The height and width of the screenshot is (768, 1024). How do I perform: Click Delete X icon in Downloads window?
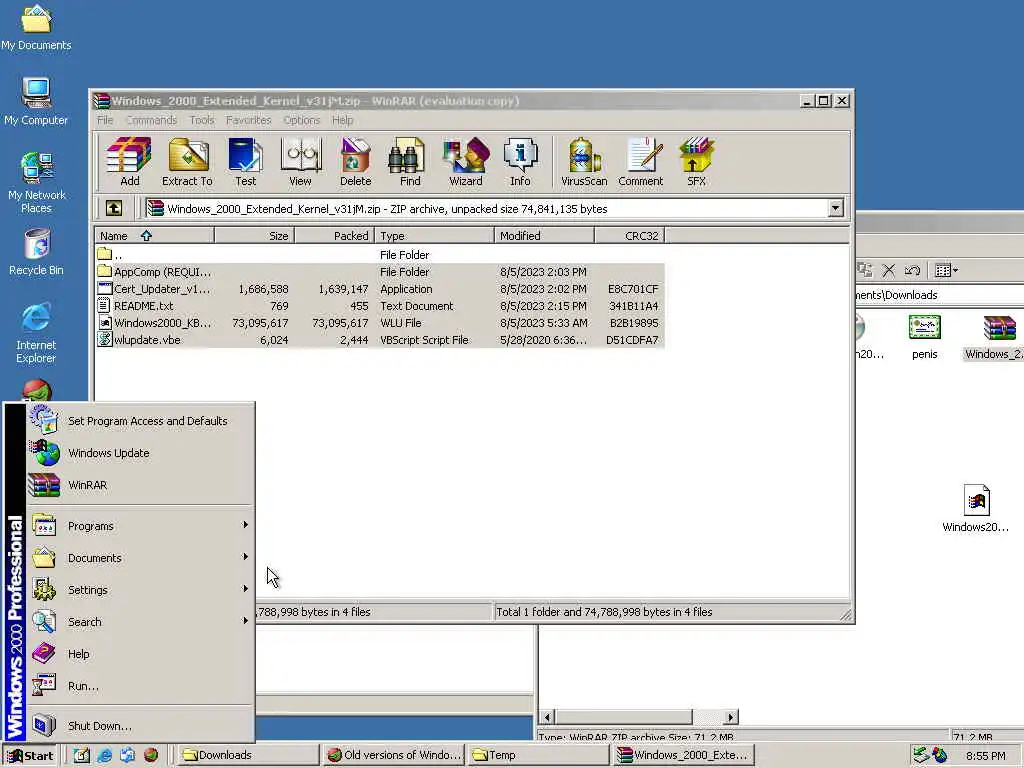pyautogui.click(x=888, y=270)
